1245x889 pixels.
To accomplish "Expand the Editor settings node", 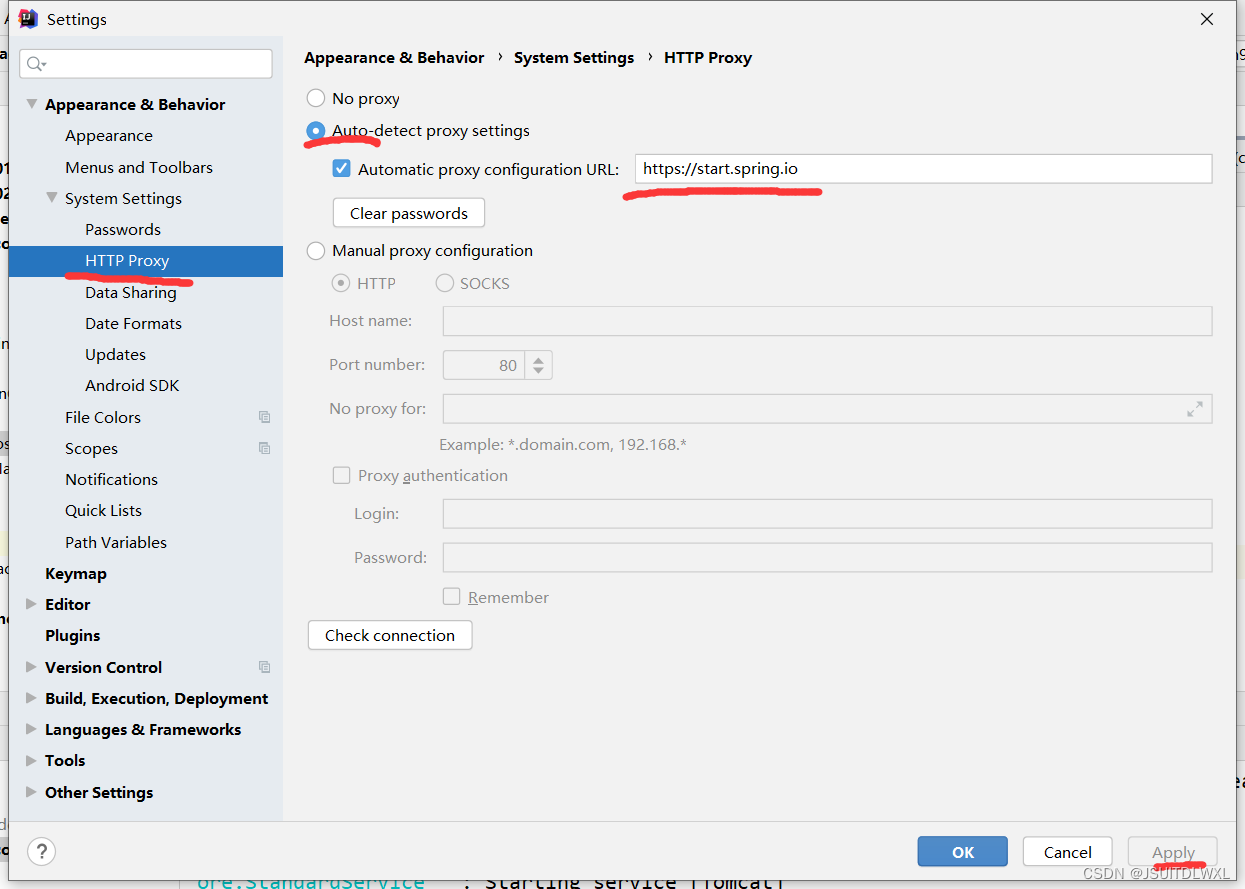I will click(x=30, y=604).
